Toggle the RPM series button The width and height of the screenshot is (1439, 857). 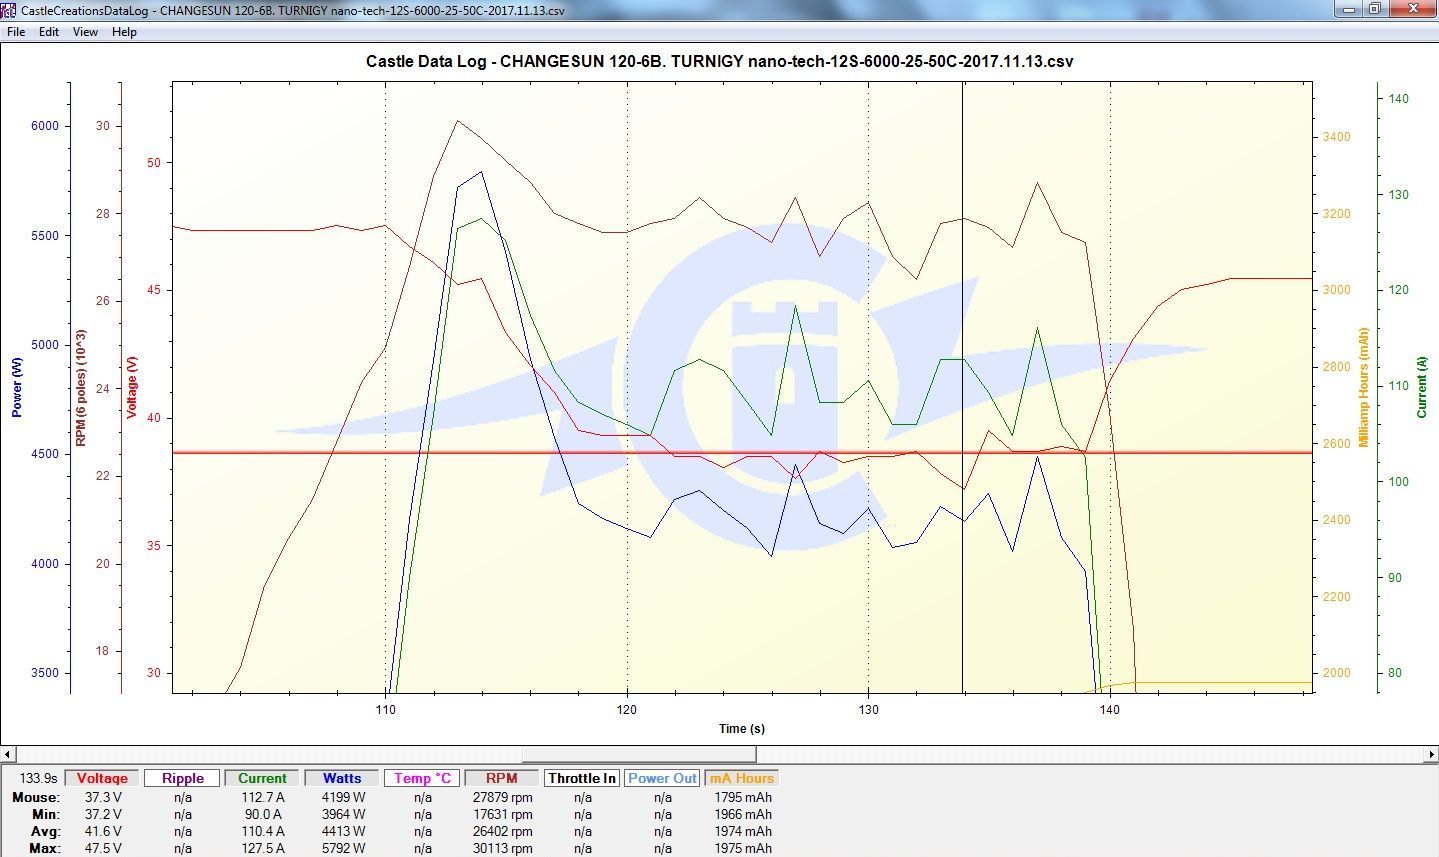502,778
